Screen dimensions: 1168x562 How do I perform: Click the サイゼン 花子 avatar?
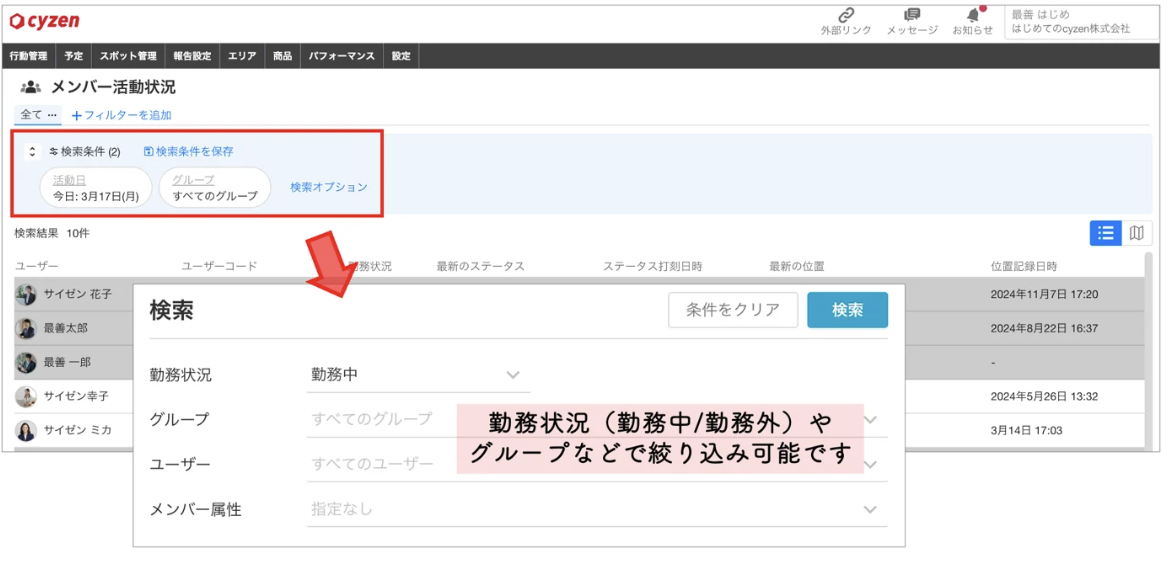coord(26,294)
